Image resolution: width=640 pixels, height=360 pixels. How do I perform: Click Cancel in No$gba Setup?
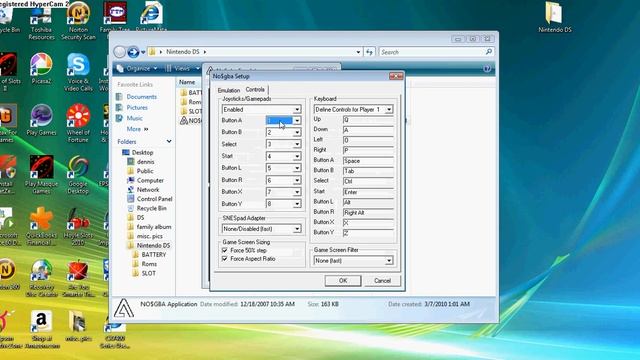pyautogui.click(x=382, y=280)
